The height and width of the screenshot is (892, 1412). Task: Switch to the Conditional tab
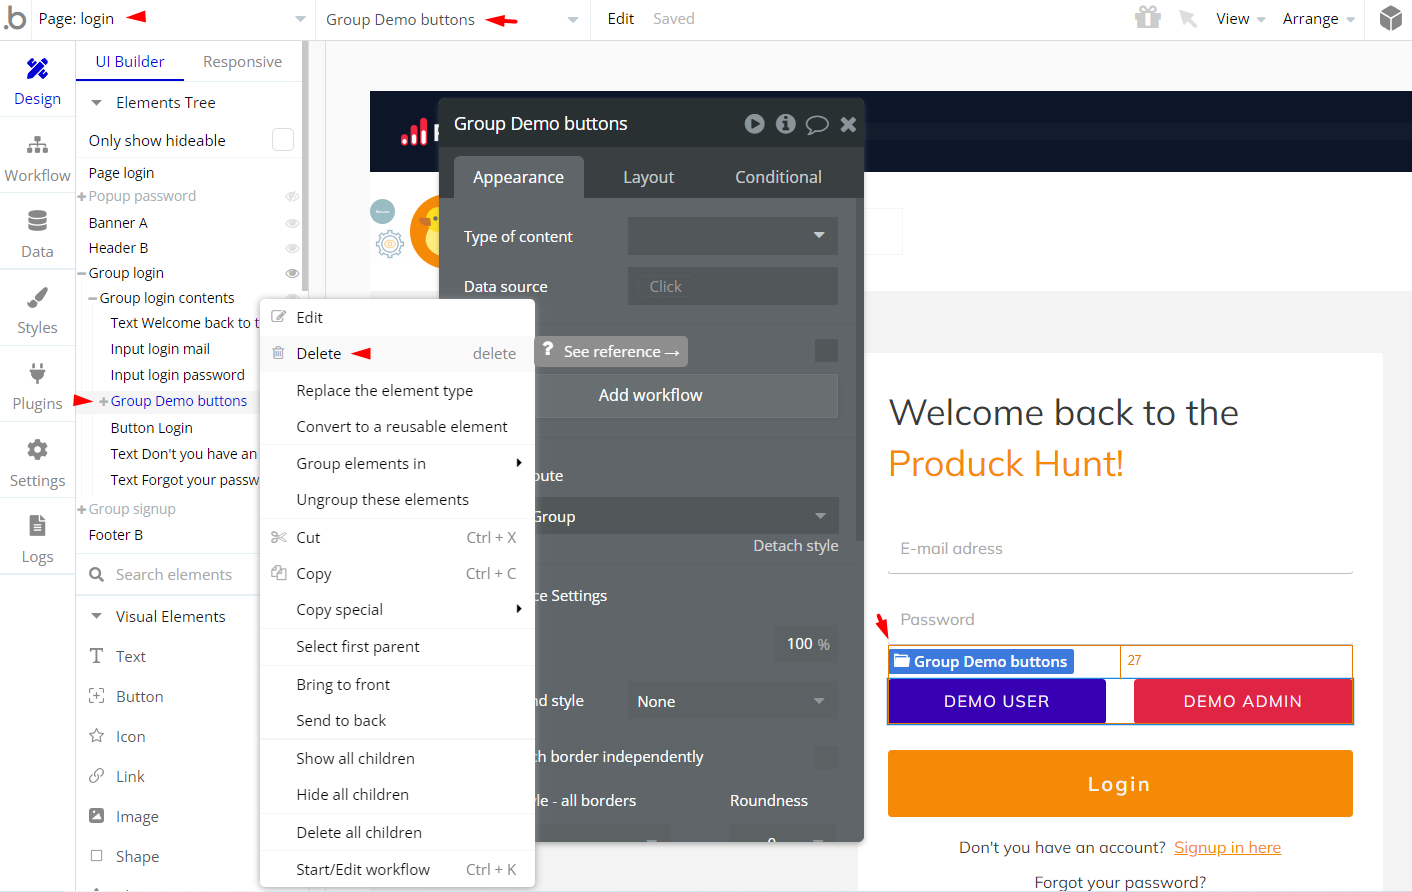[778, 177]
